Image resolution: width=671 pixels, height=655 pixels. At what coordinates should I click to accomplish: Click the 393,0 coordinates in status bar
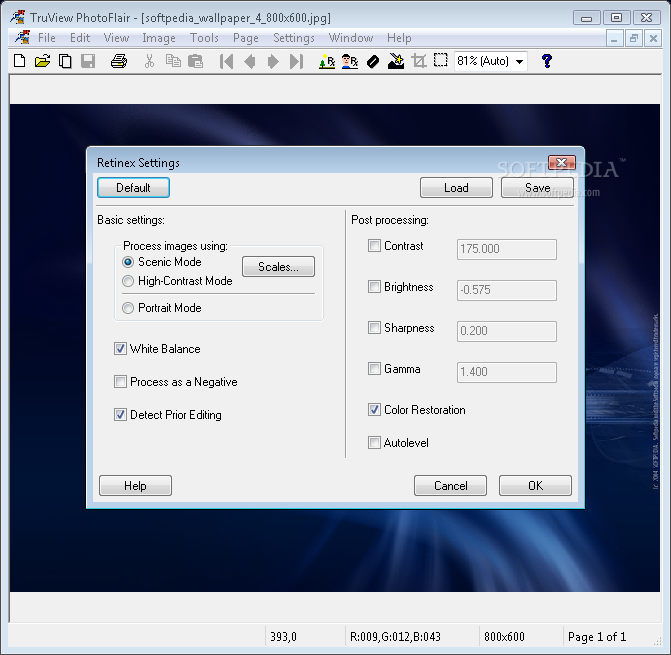(283, 637)
